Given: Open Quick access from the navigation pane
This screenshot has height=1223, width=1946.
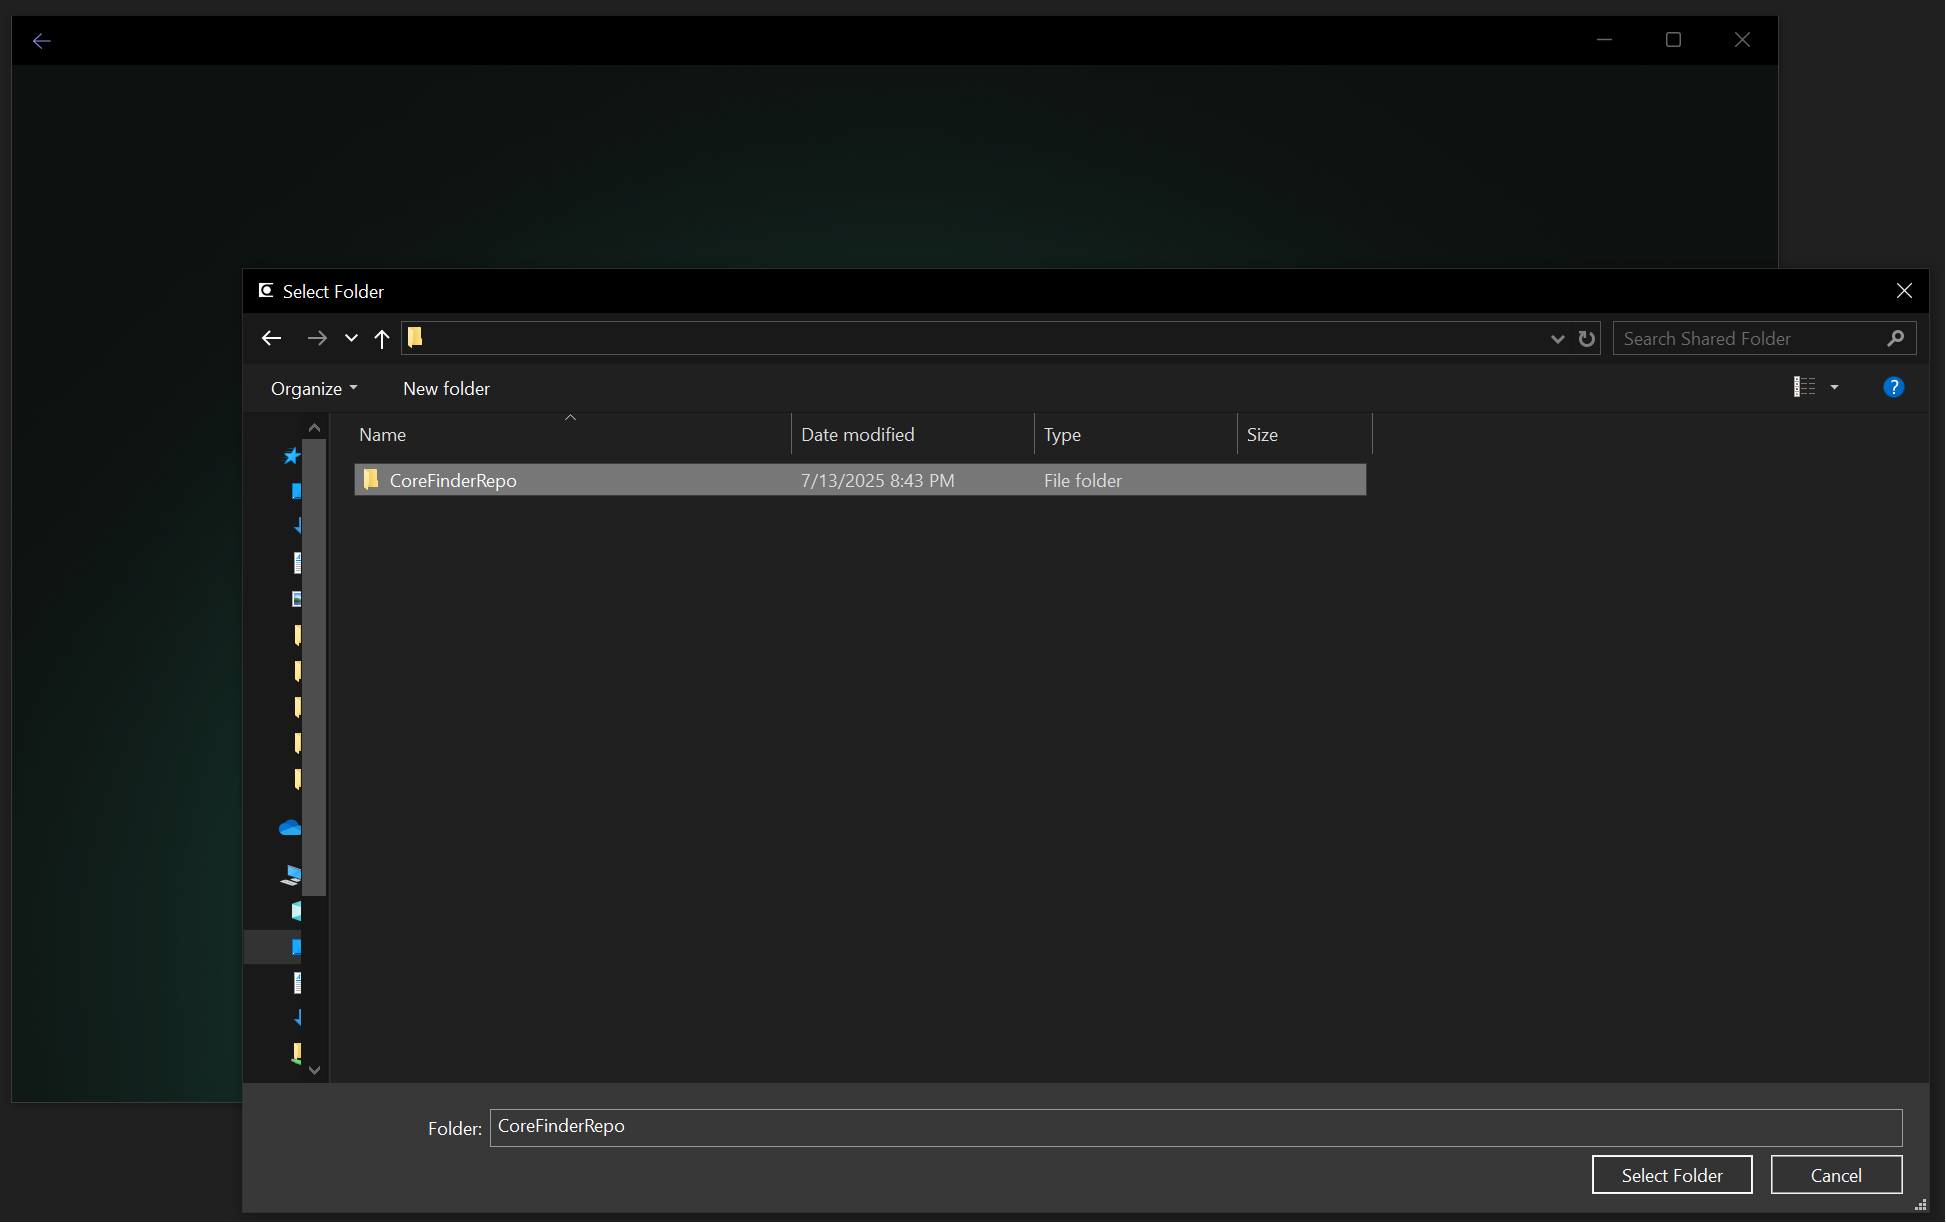Looking at the screenshot, I should tap(291, 456).
